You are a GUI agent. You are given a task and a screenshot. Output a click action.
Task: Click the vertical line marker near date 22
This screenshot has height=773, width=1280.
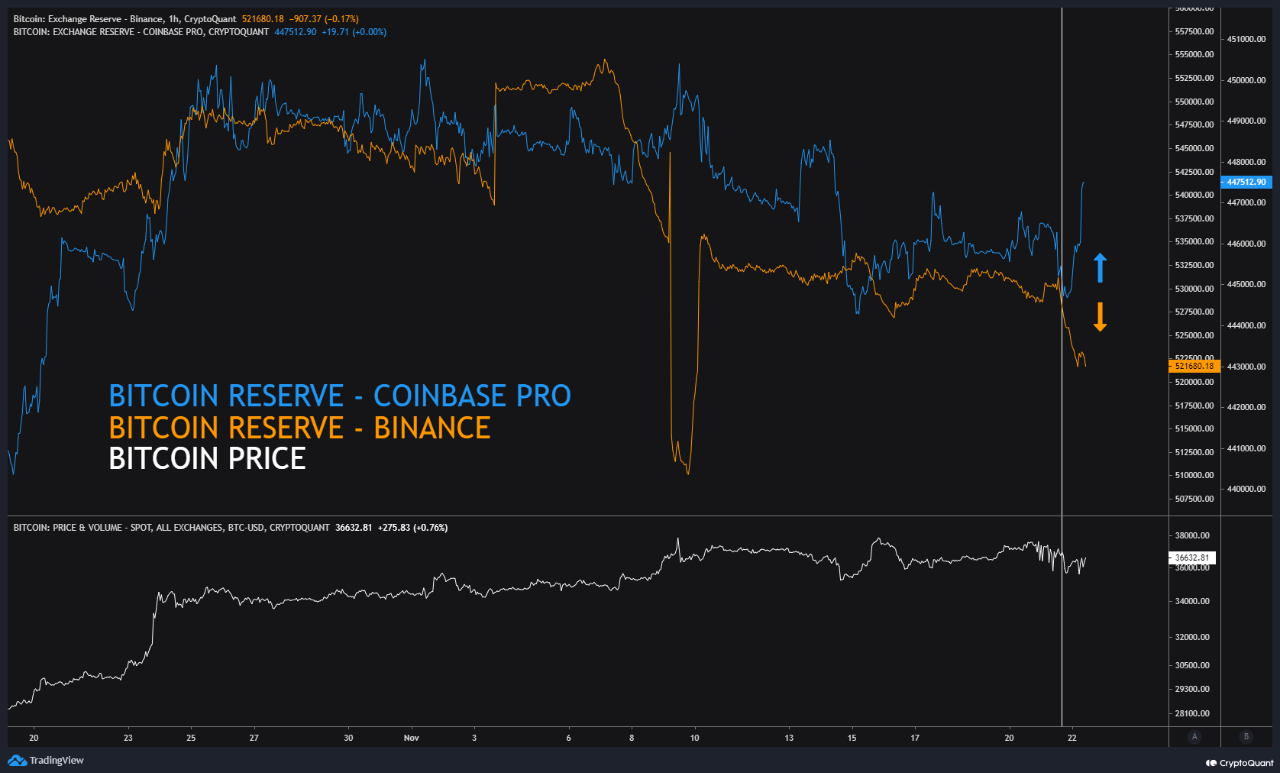click(1061, 300)
